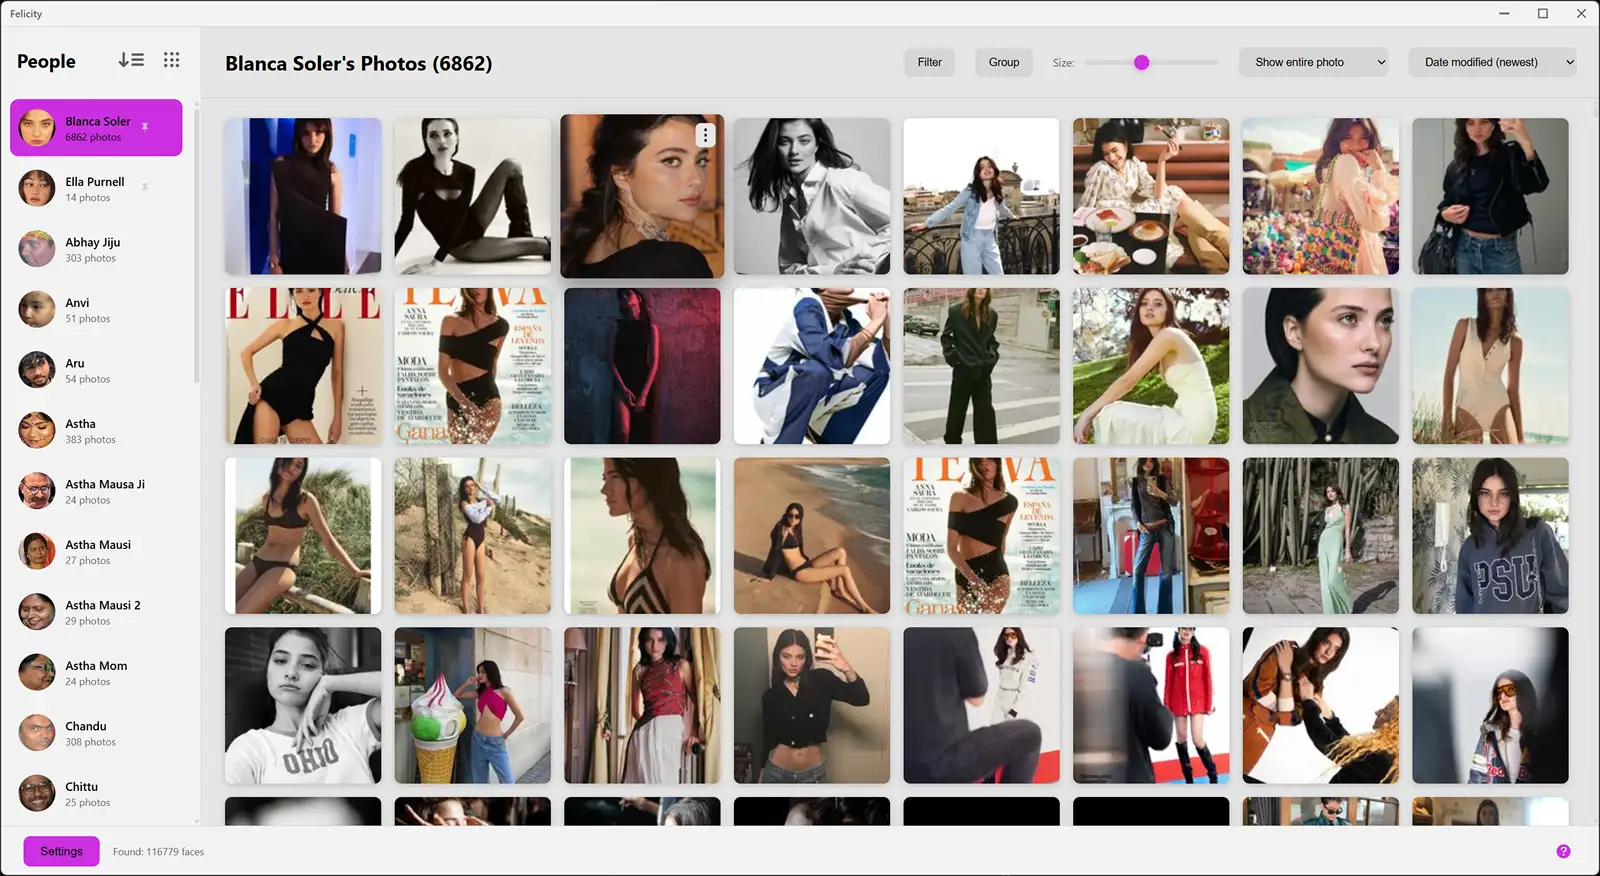Viewport: 1600px width, 876px height.
Task: Open the white dress on grass photo
Action: click(x=1151, y=366)
